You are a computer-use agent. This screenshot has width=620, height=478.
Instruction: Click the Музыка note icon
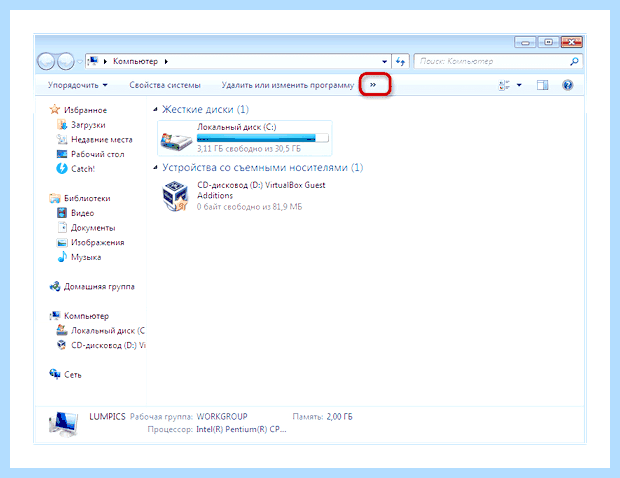[62, 257]
